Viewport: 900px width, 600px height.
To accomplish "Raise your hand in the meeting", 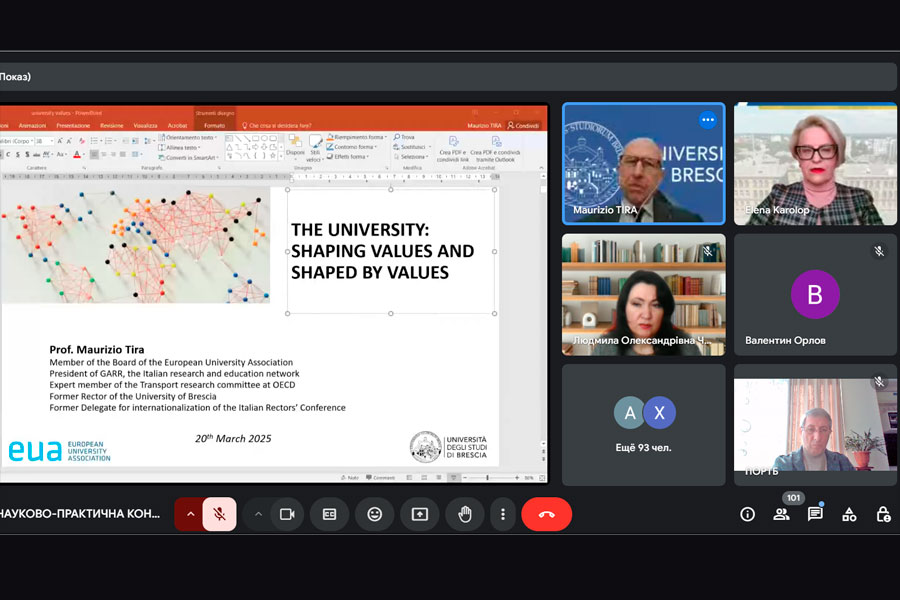I will coord(465,514).
